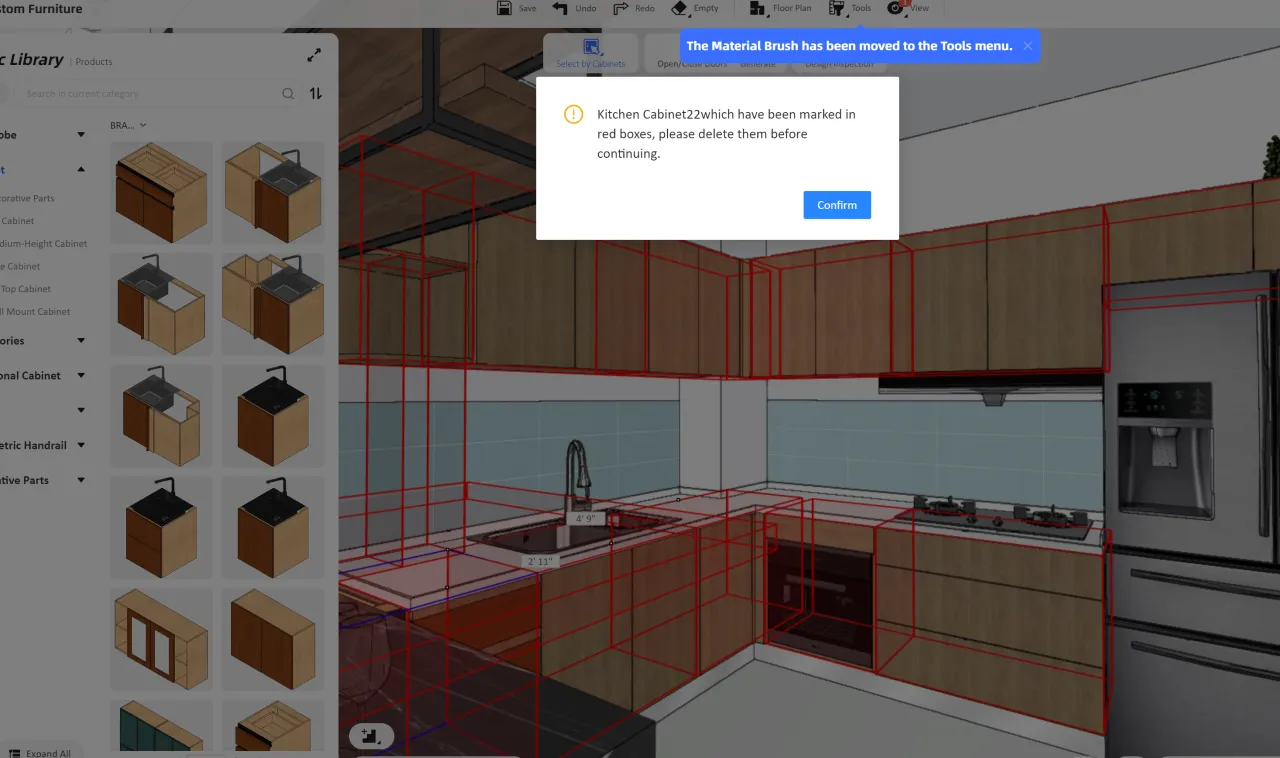Dismiss the Material Brush notification tooltip
The height and width of the screenshot is (758, 1280).
click(1027, 46)
